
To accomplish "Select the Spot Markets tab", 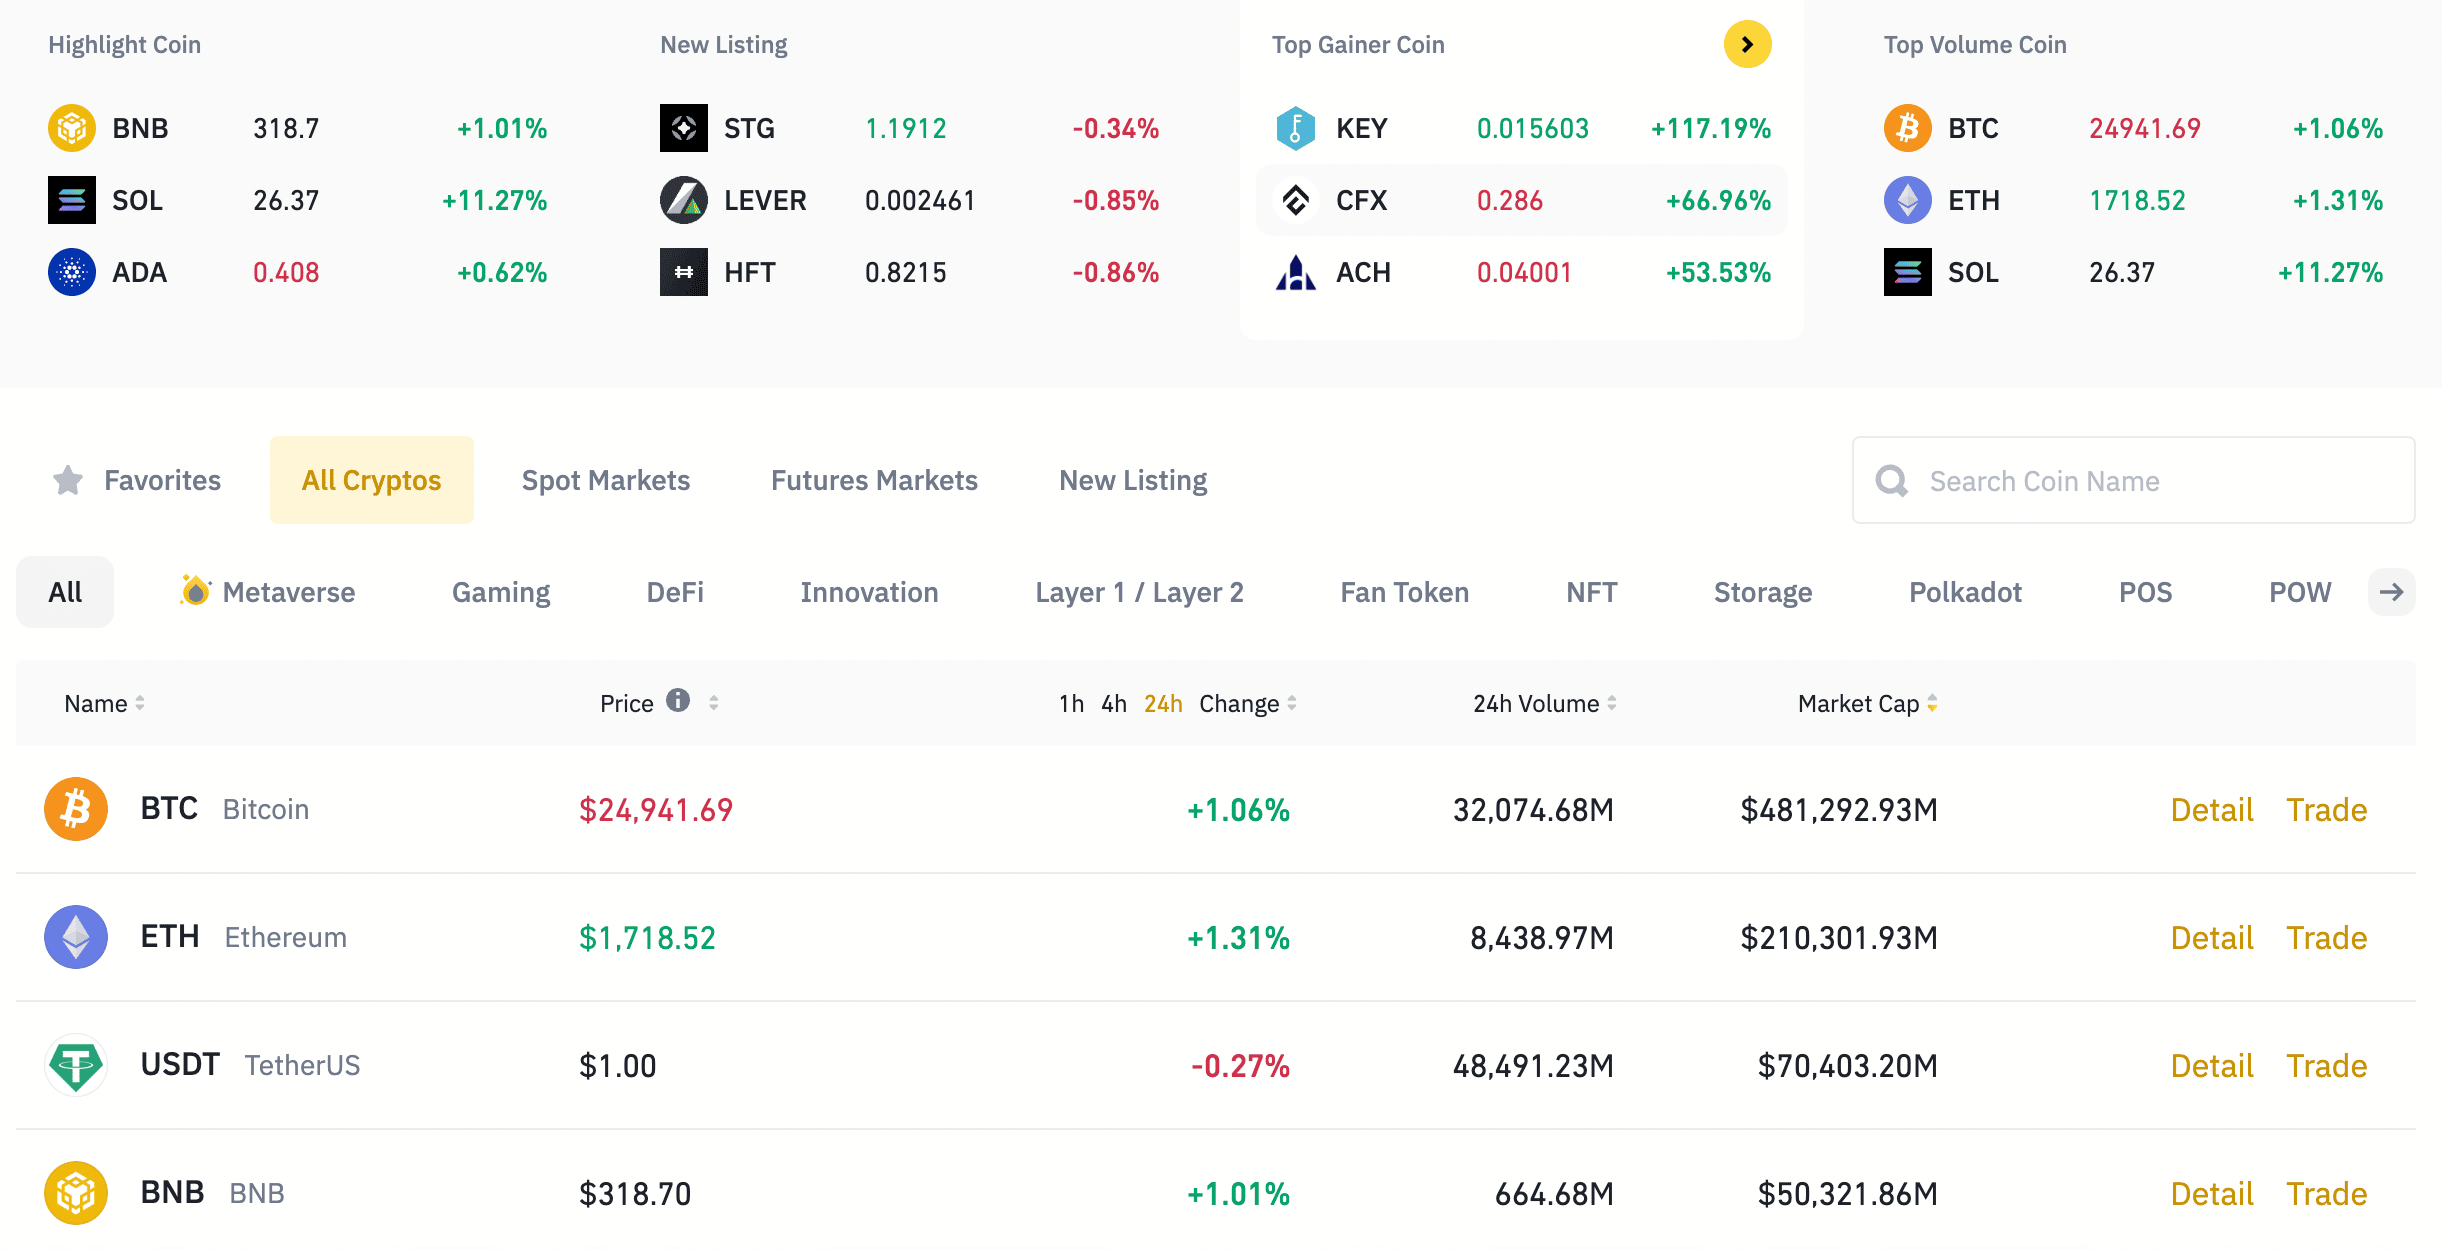I will pyautogui.click(x=606, y=480).
